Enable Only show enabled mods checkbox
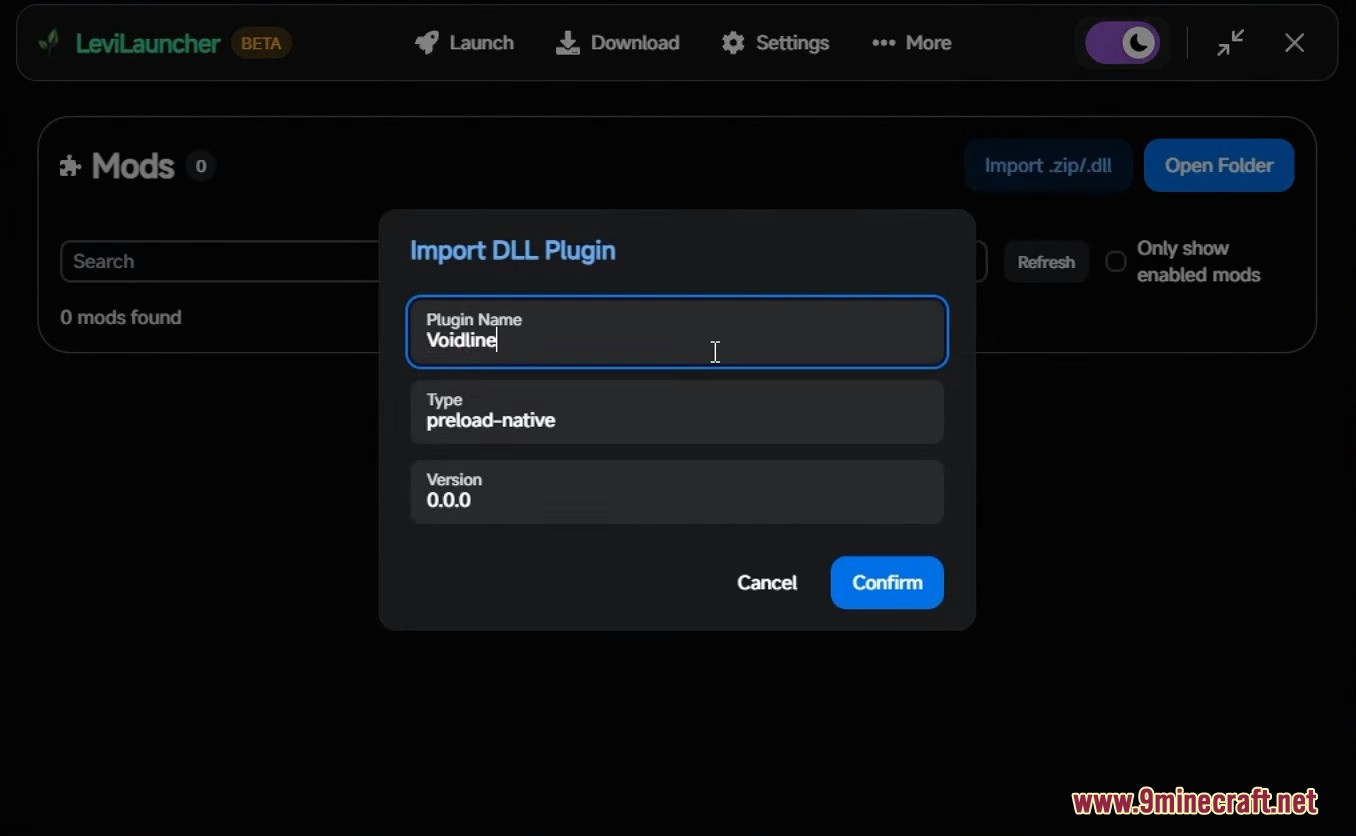Viewport: 1356px width, 836px height. click(x=1115, y=261)
